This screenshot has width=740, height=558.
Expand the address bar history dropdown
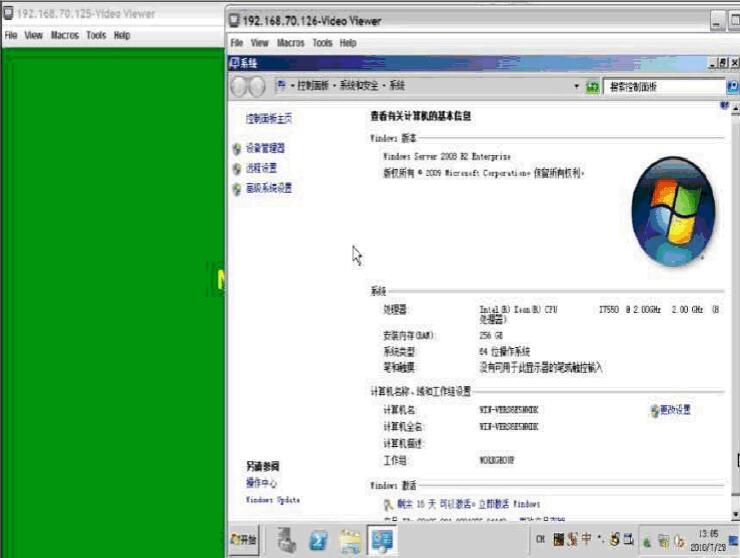click(x=576, y=87)
